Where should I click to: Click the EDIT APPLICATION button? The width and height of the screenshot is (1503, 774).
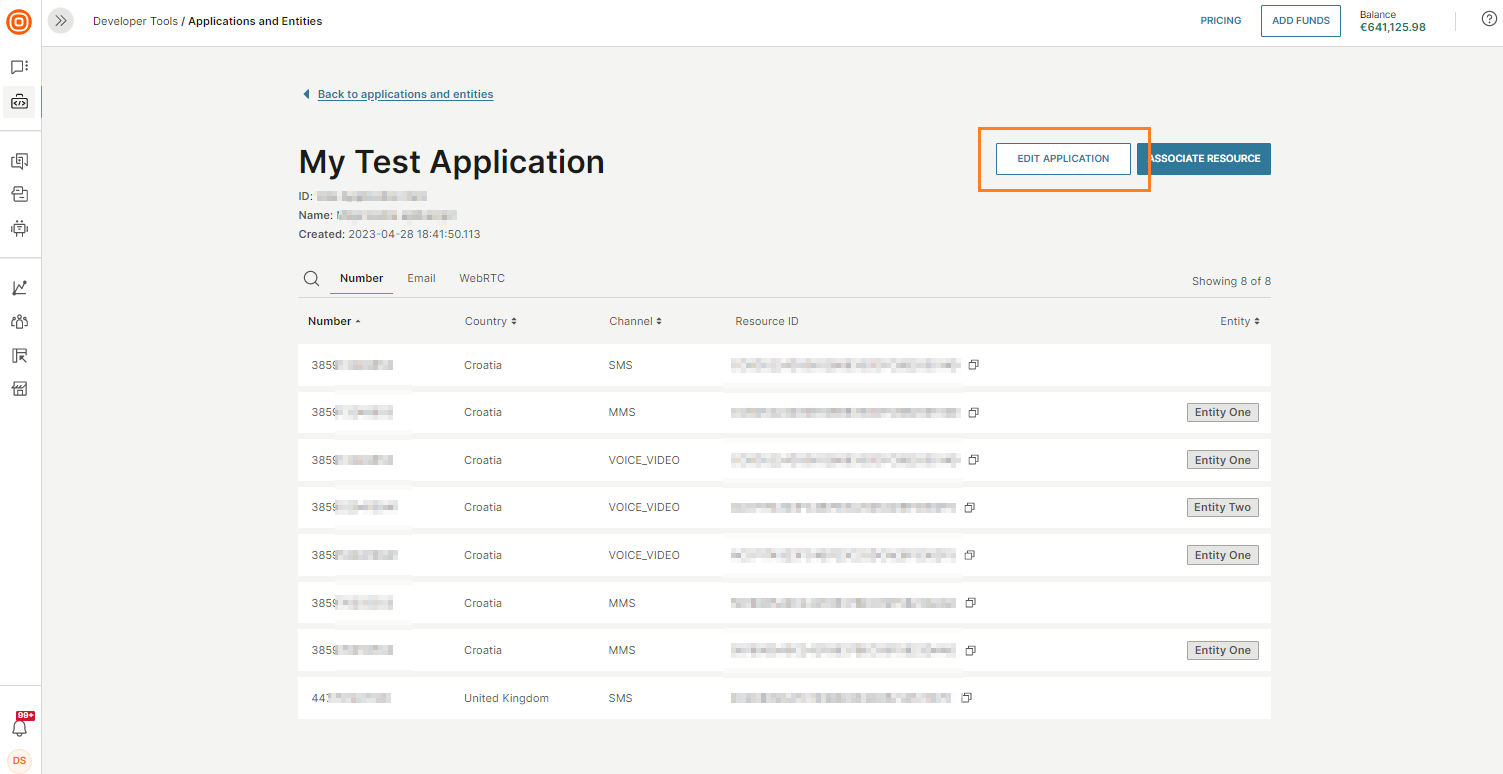pos(1062,158)
